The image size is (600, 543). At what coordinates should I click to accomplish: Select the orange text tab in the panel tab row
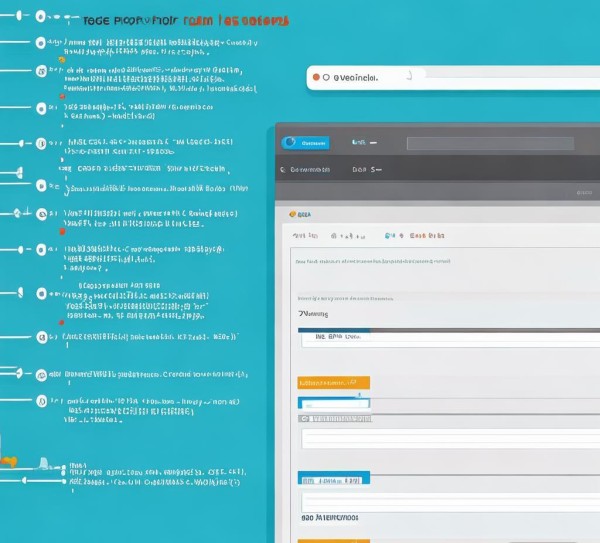427,237
